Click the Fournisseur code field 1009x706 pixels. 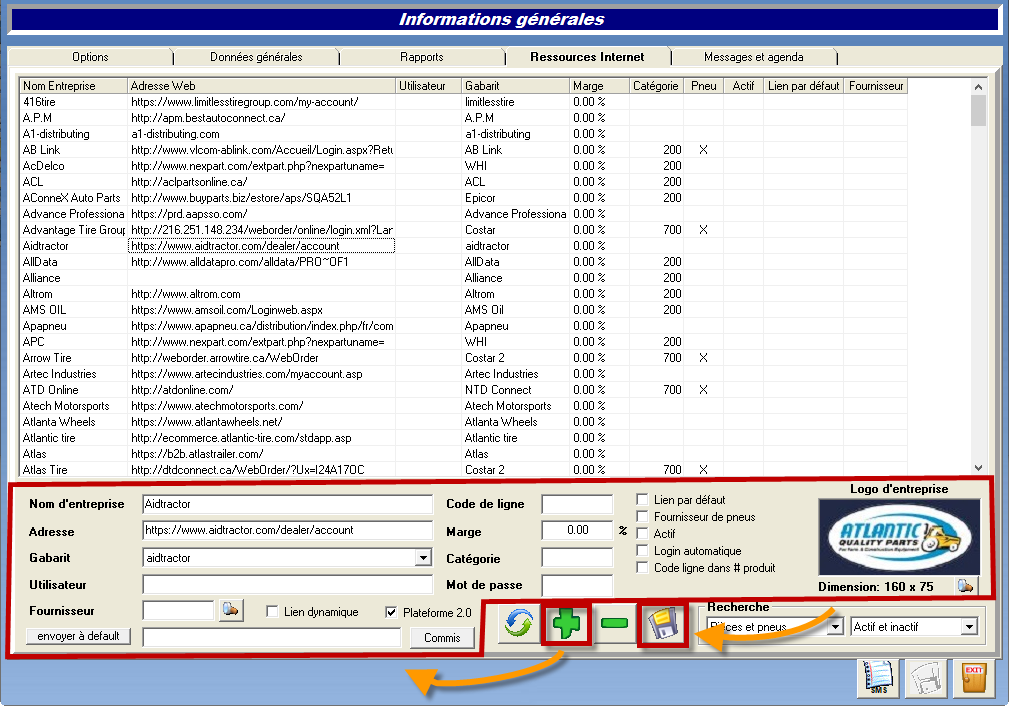click(x=178, y=610)
